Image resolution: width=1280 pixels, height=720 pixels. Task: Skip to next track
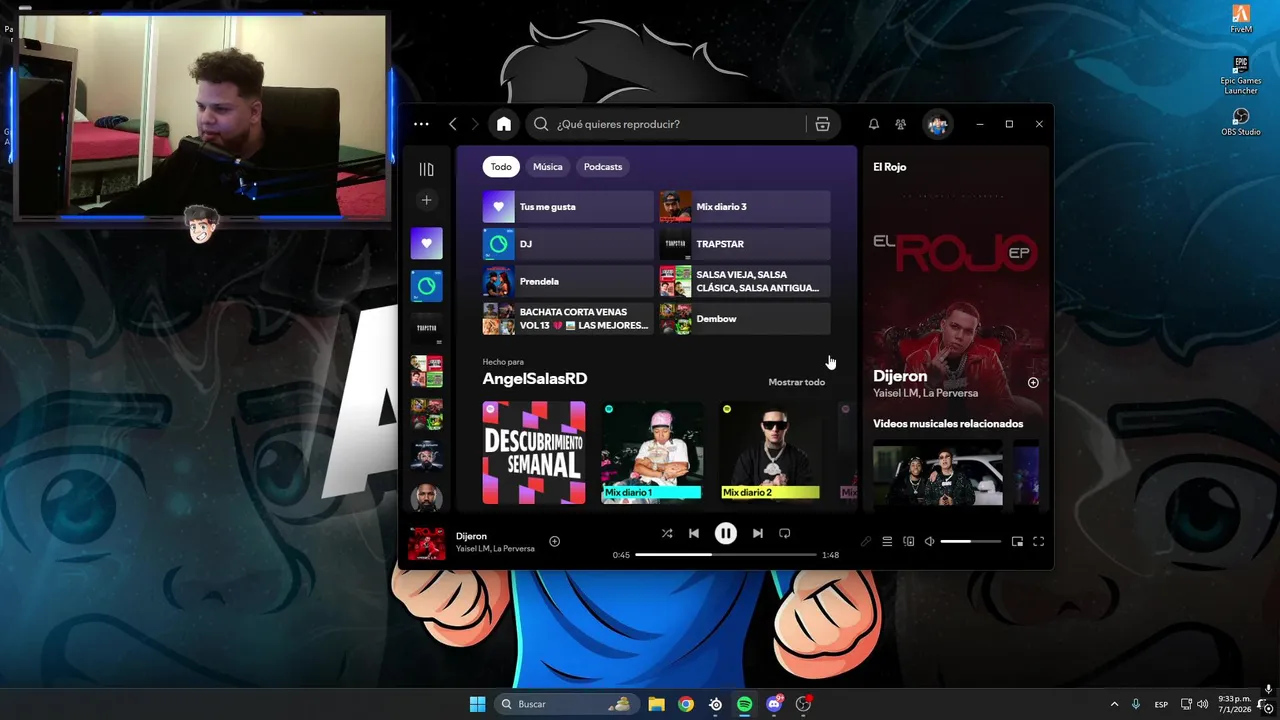click(758, 534)
